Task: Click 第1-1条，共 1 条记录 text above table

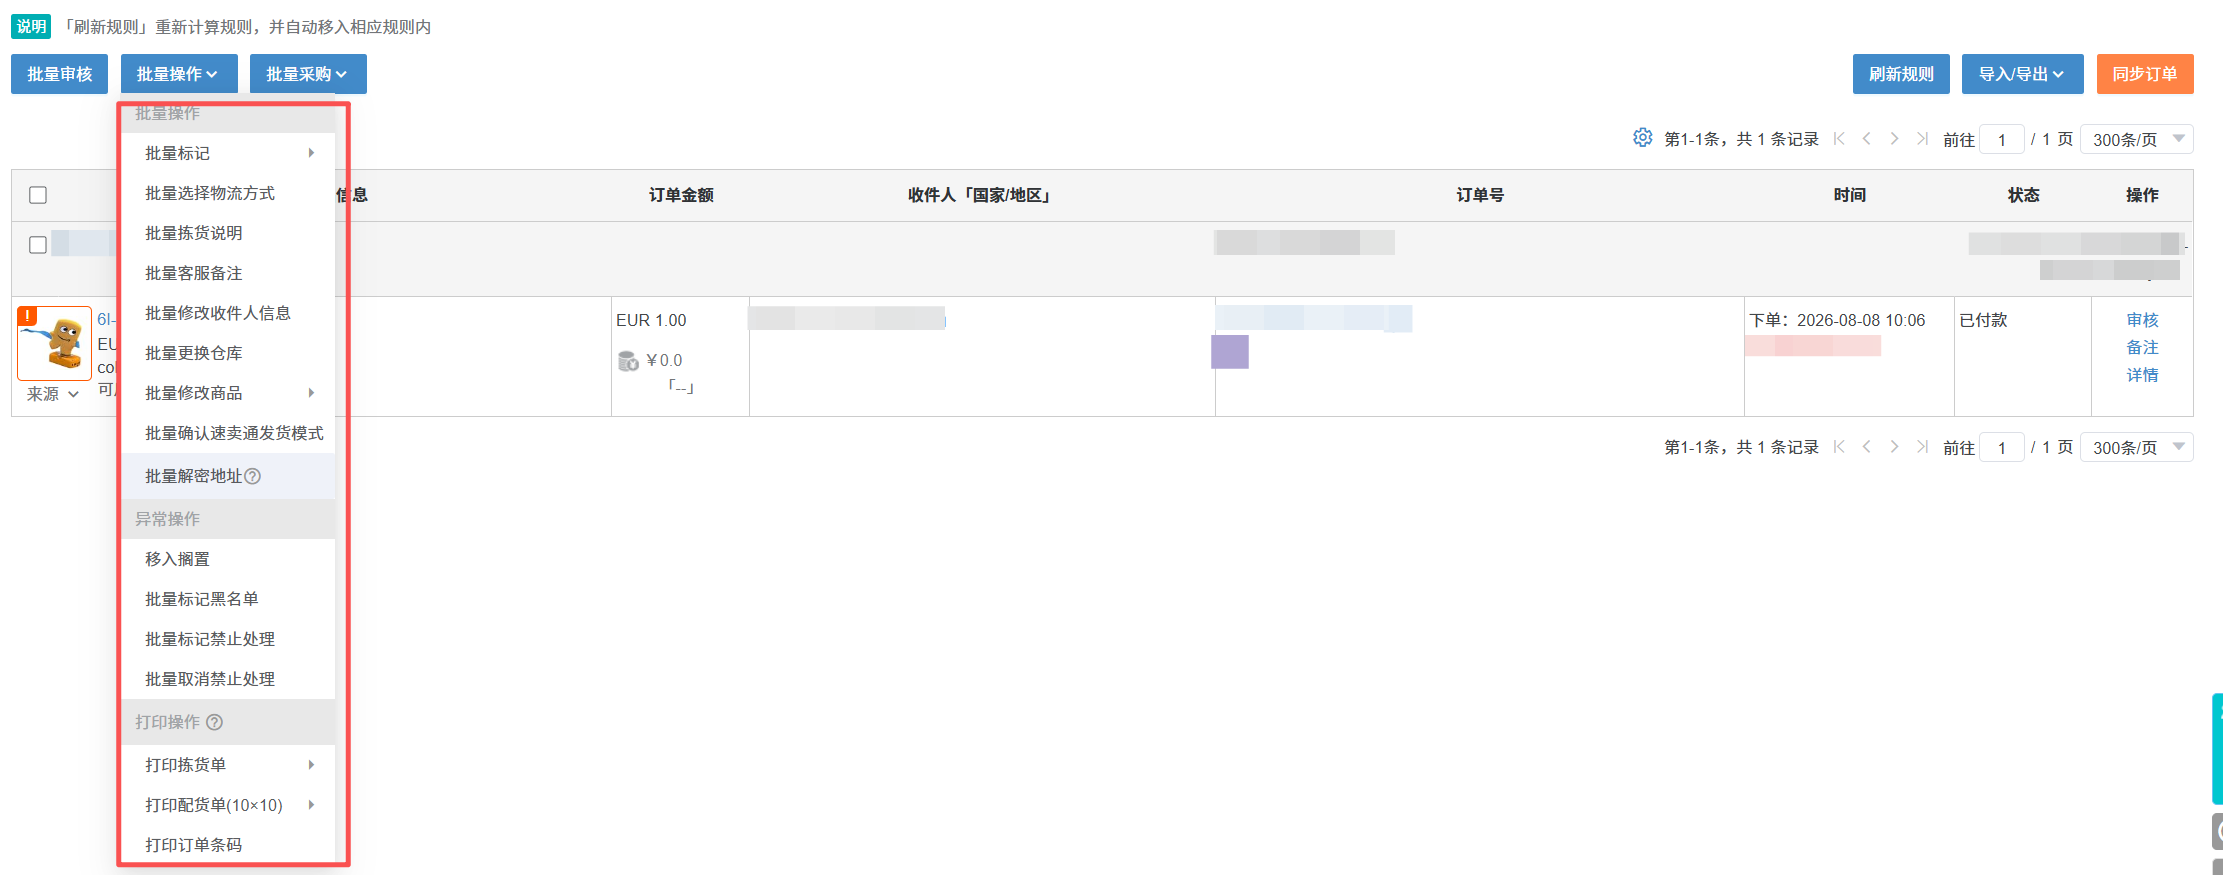Action: (x=1741, y=139)
